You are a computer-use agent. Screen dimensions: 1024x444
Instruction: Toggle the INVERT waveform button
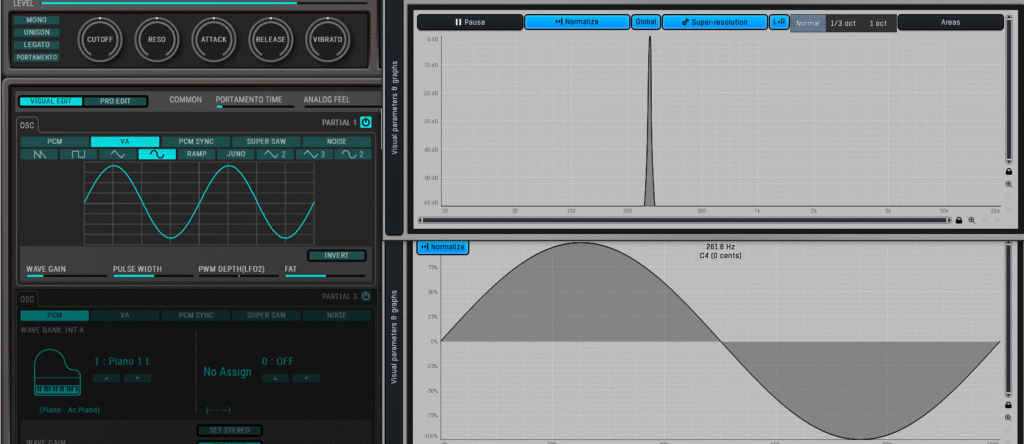(x=336, y=255)
